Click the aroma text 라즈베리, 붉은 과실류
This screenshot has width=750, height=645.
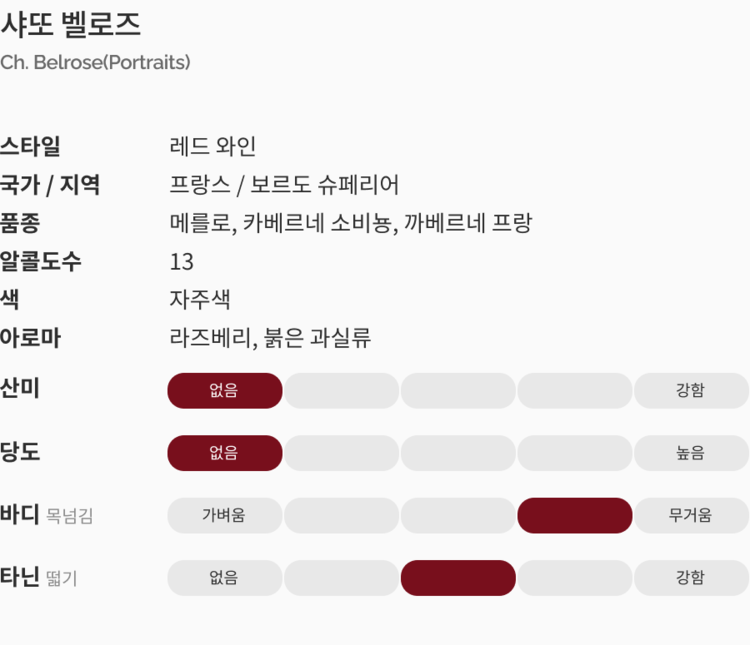click(x=270, y=338)
